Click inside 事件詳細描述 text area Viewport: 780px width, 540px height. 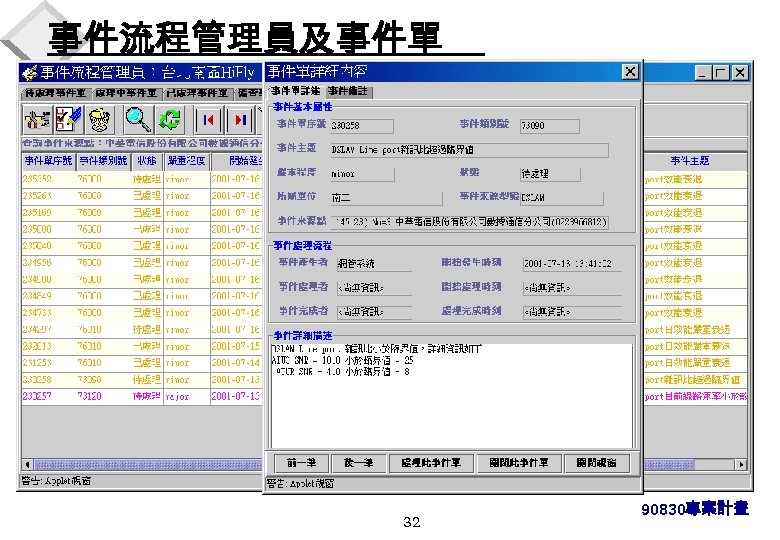(452, 395)
